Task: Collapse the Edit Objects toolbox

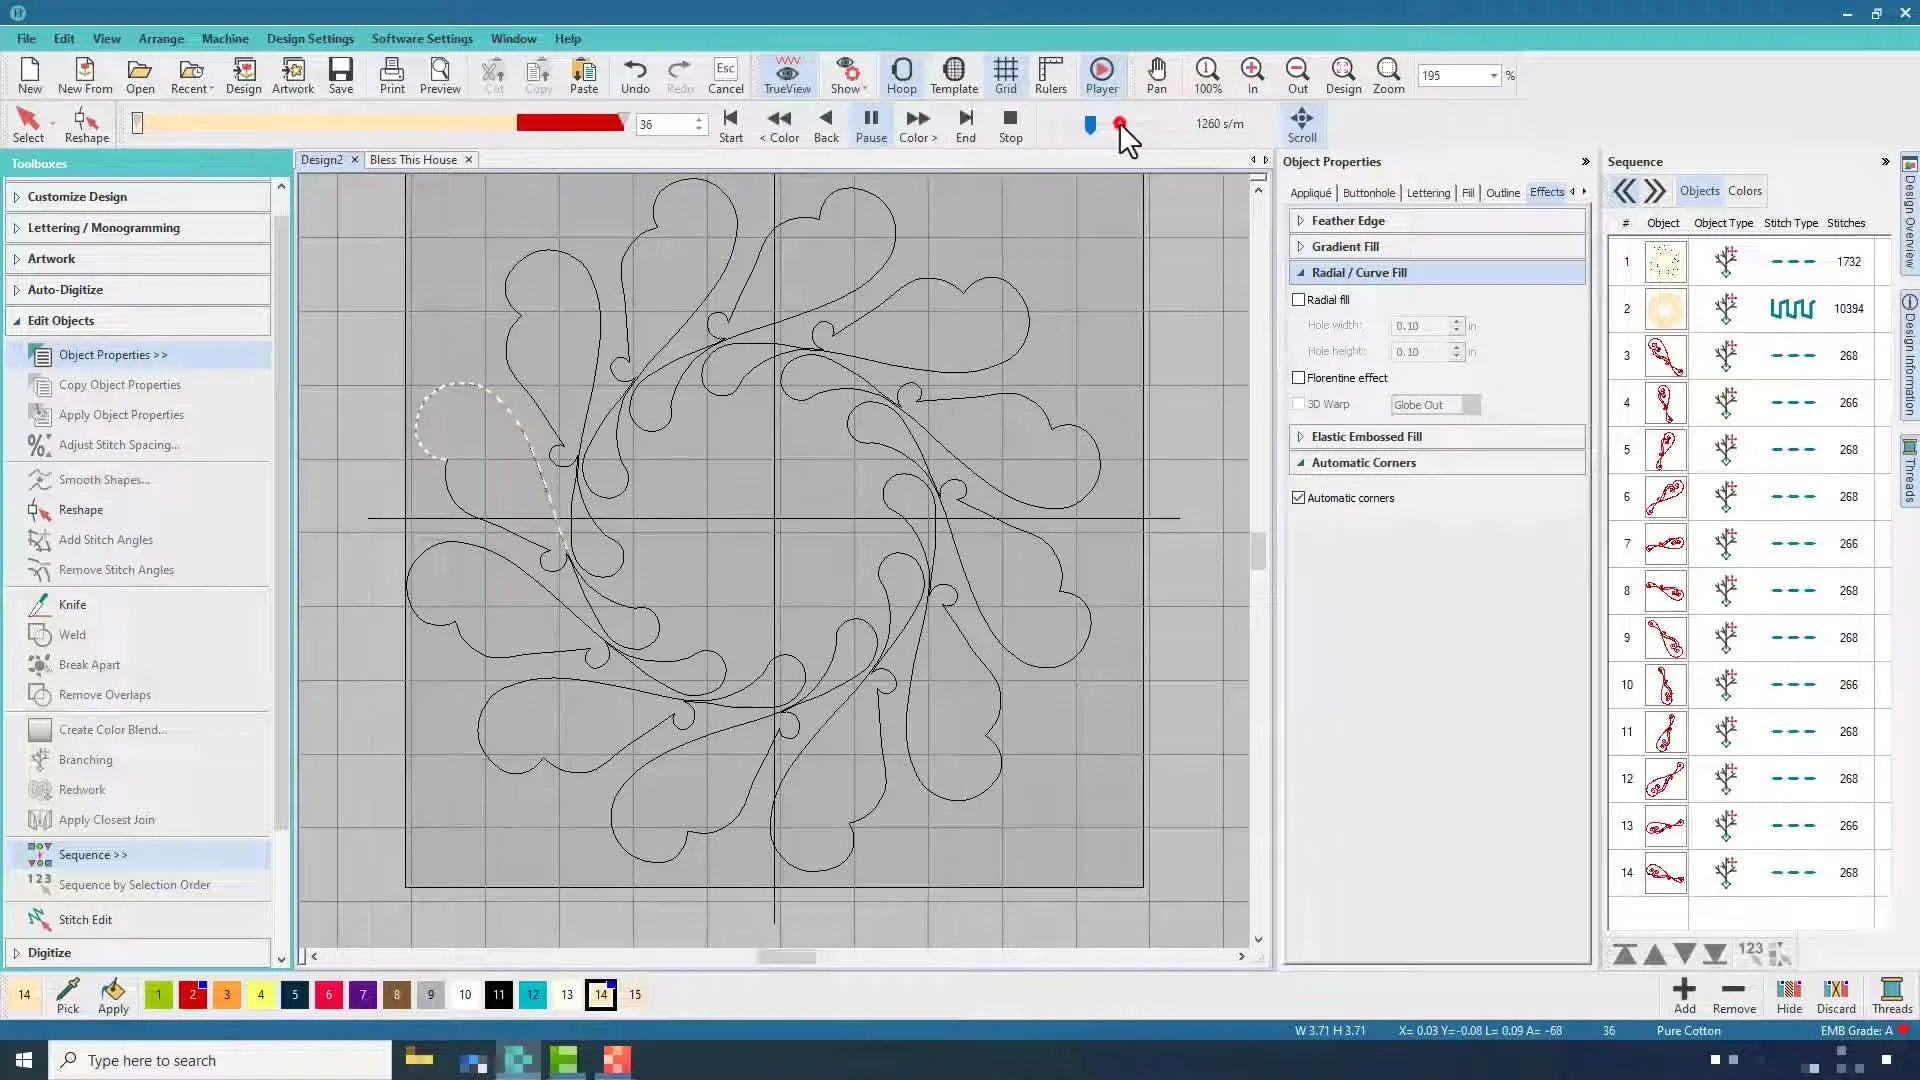Action: click(17, 320)
